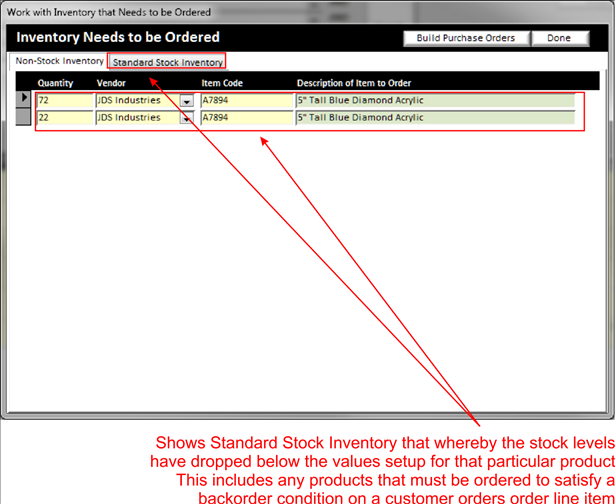
Task: Expand the vendor dropdown arrow in the 72 quantity row
Action: pyautogui.click(x=187, y=101)
